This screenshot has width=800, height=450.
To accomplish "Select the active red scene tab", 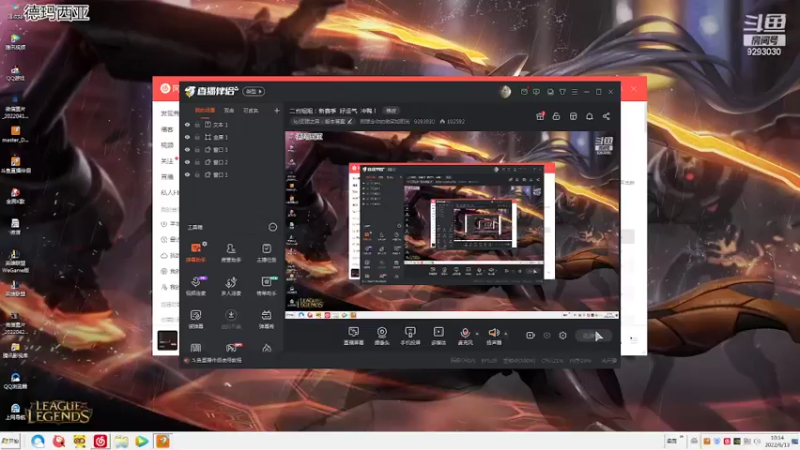I will coord(205,110).
